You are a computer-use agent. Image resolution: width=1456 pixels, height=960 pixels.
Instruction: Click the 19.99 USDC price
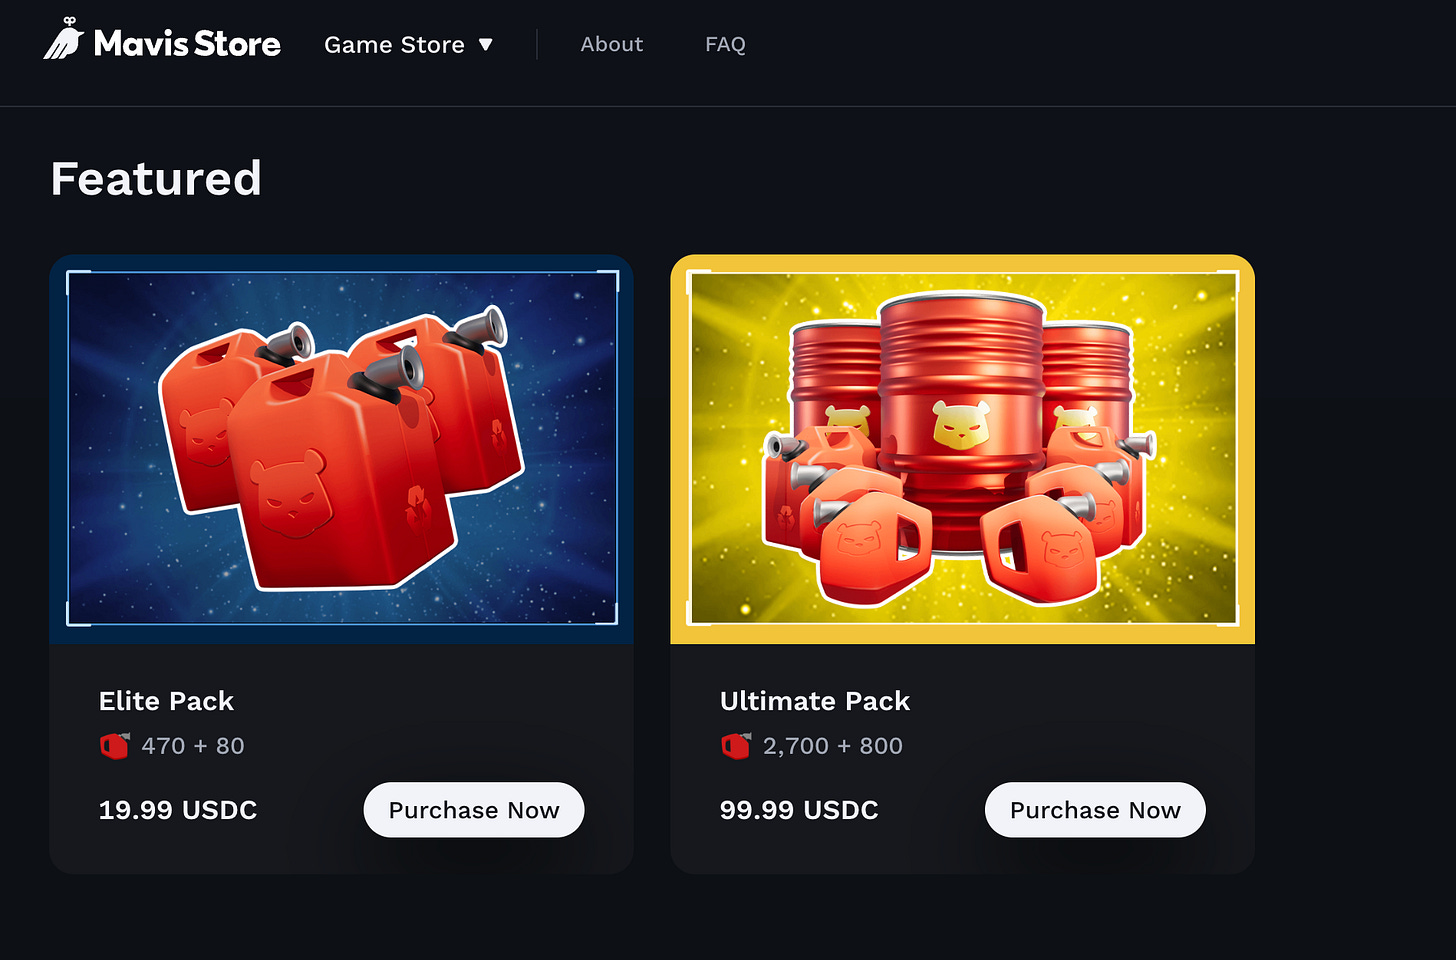[178, 810]
